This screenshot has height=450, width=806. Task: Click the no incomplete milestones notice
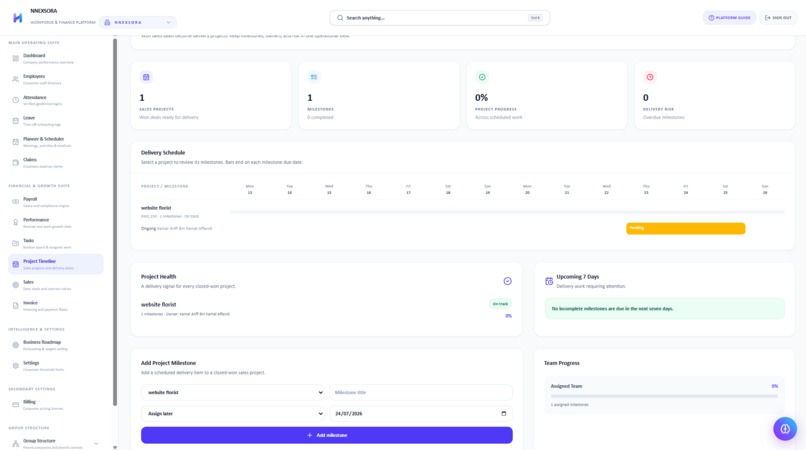(x=665, y=309)
